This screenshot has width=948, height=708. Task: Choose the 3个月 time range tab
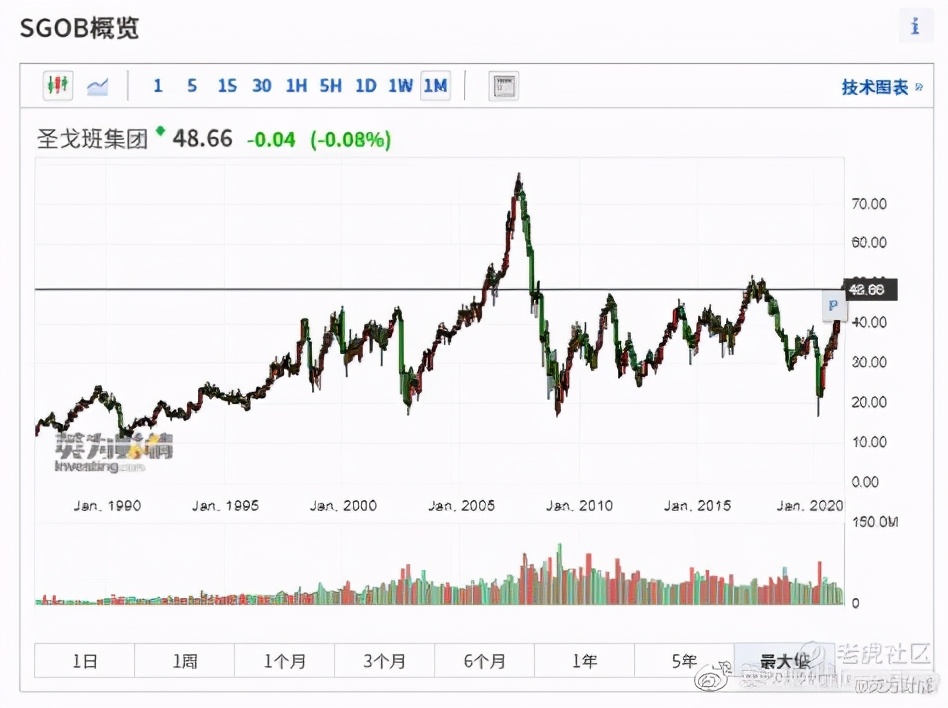click(384, 661)
